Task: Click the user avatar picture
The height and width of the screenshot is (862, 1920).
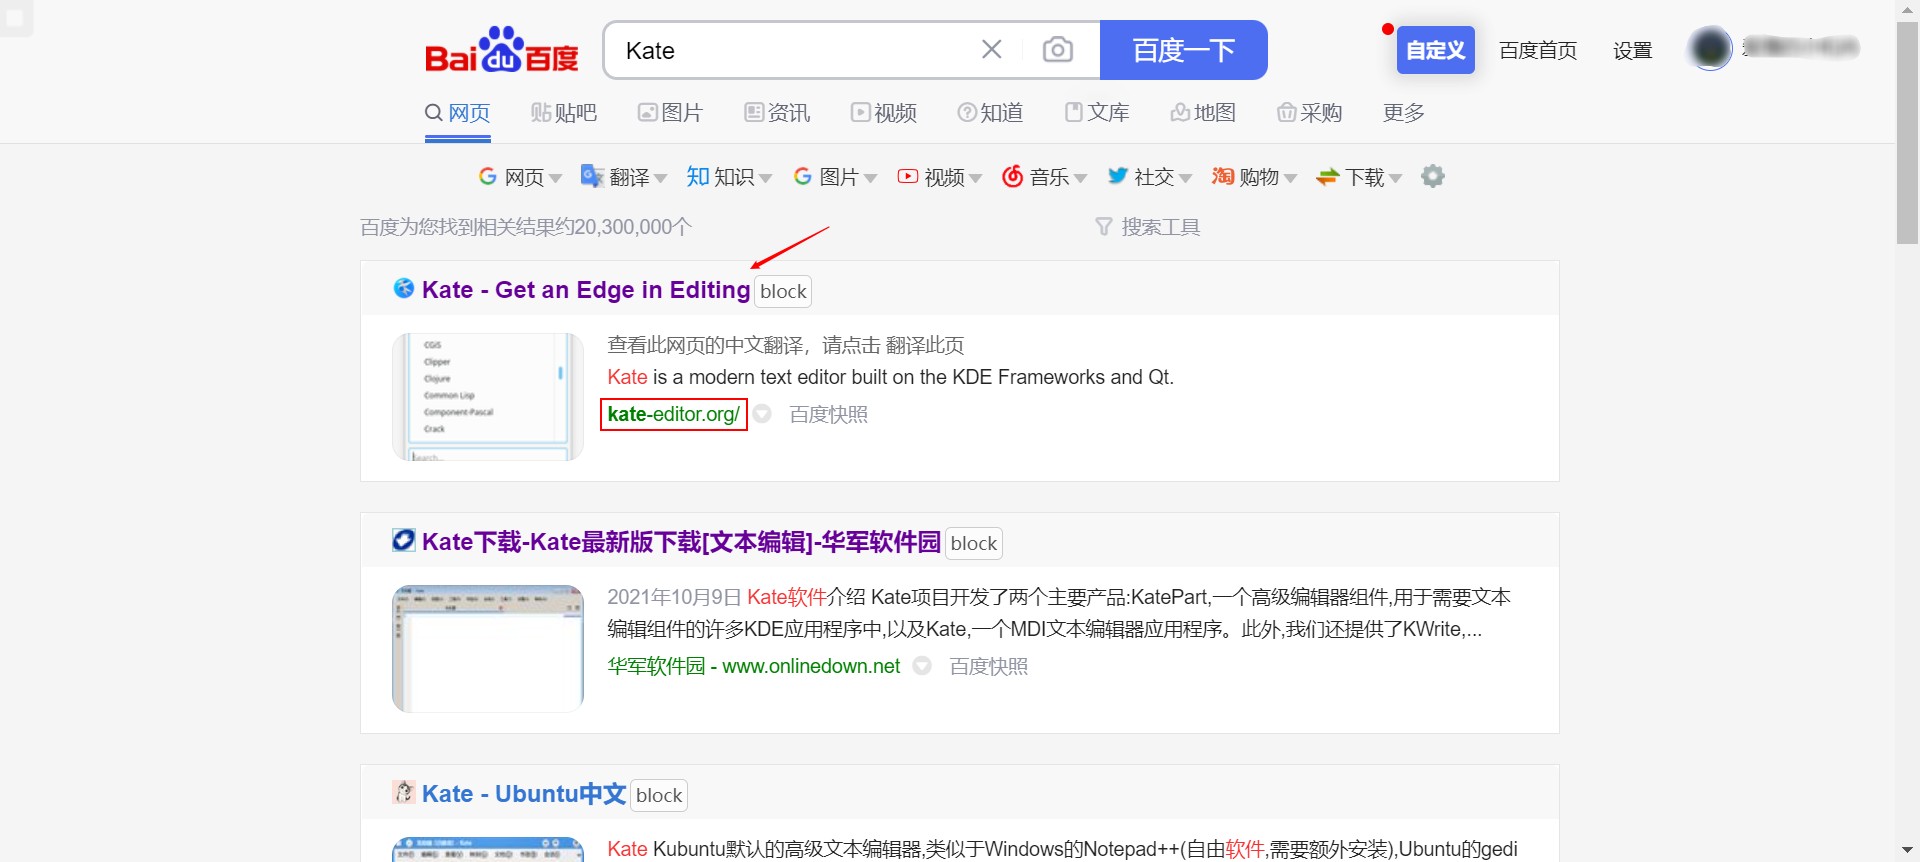Action: [x=1710, y=48]
